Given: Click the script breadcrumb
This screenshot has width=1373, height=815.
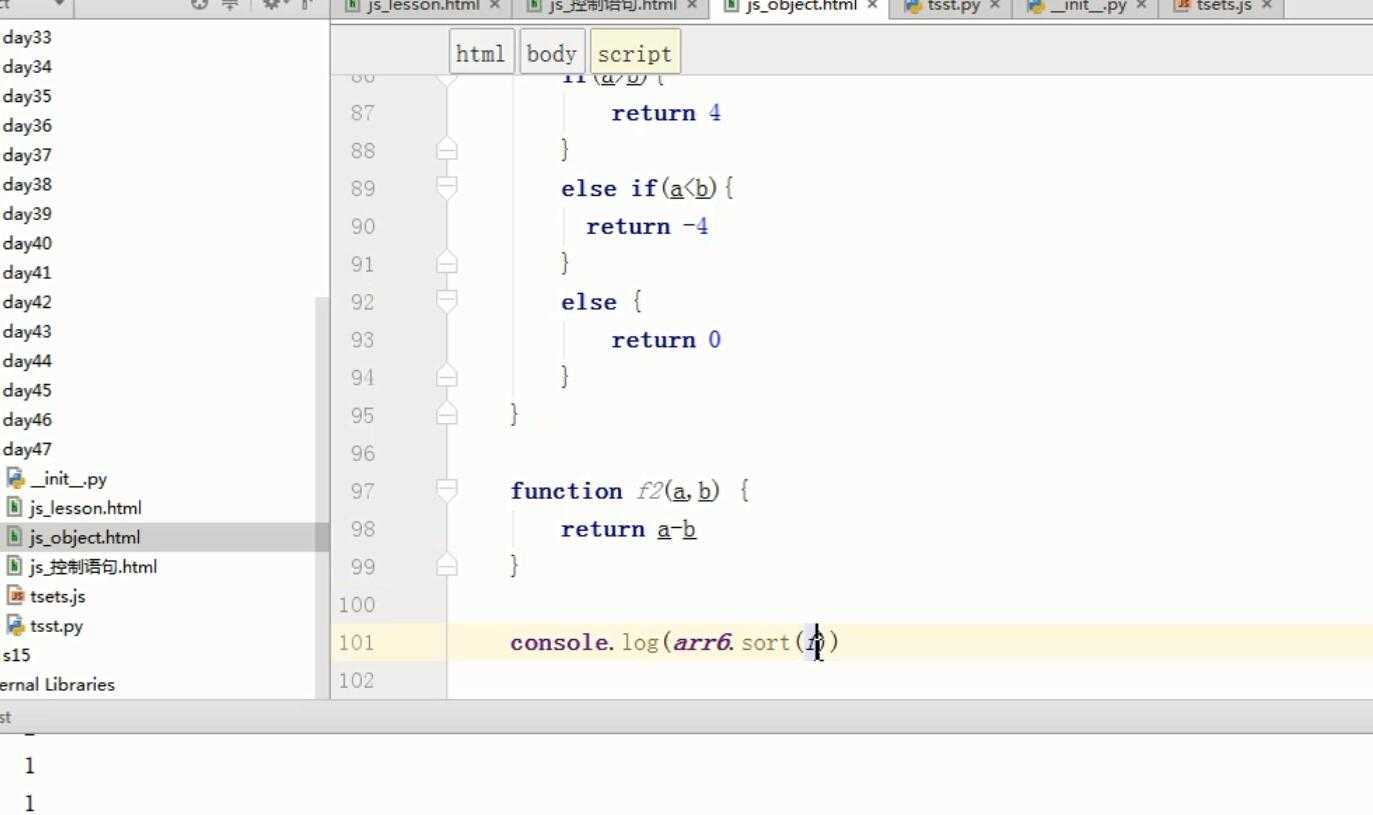Looking at the screenshot, I should pos(635,53).
